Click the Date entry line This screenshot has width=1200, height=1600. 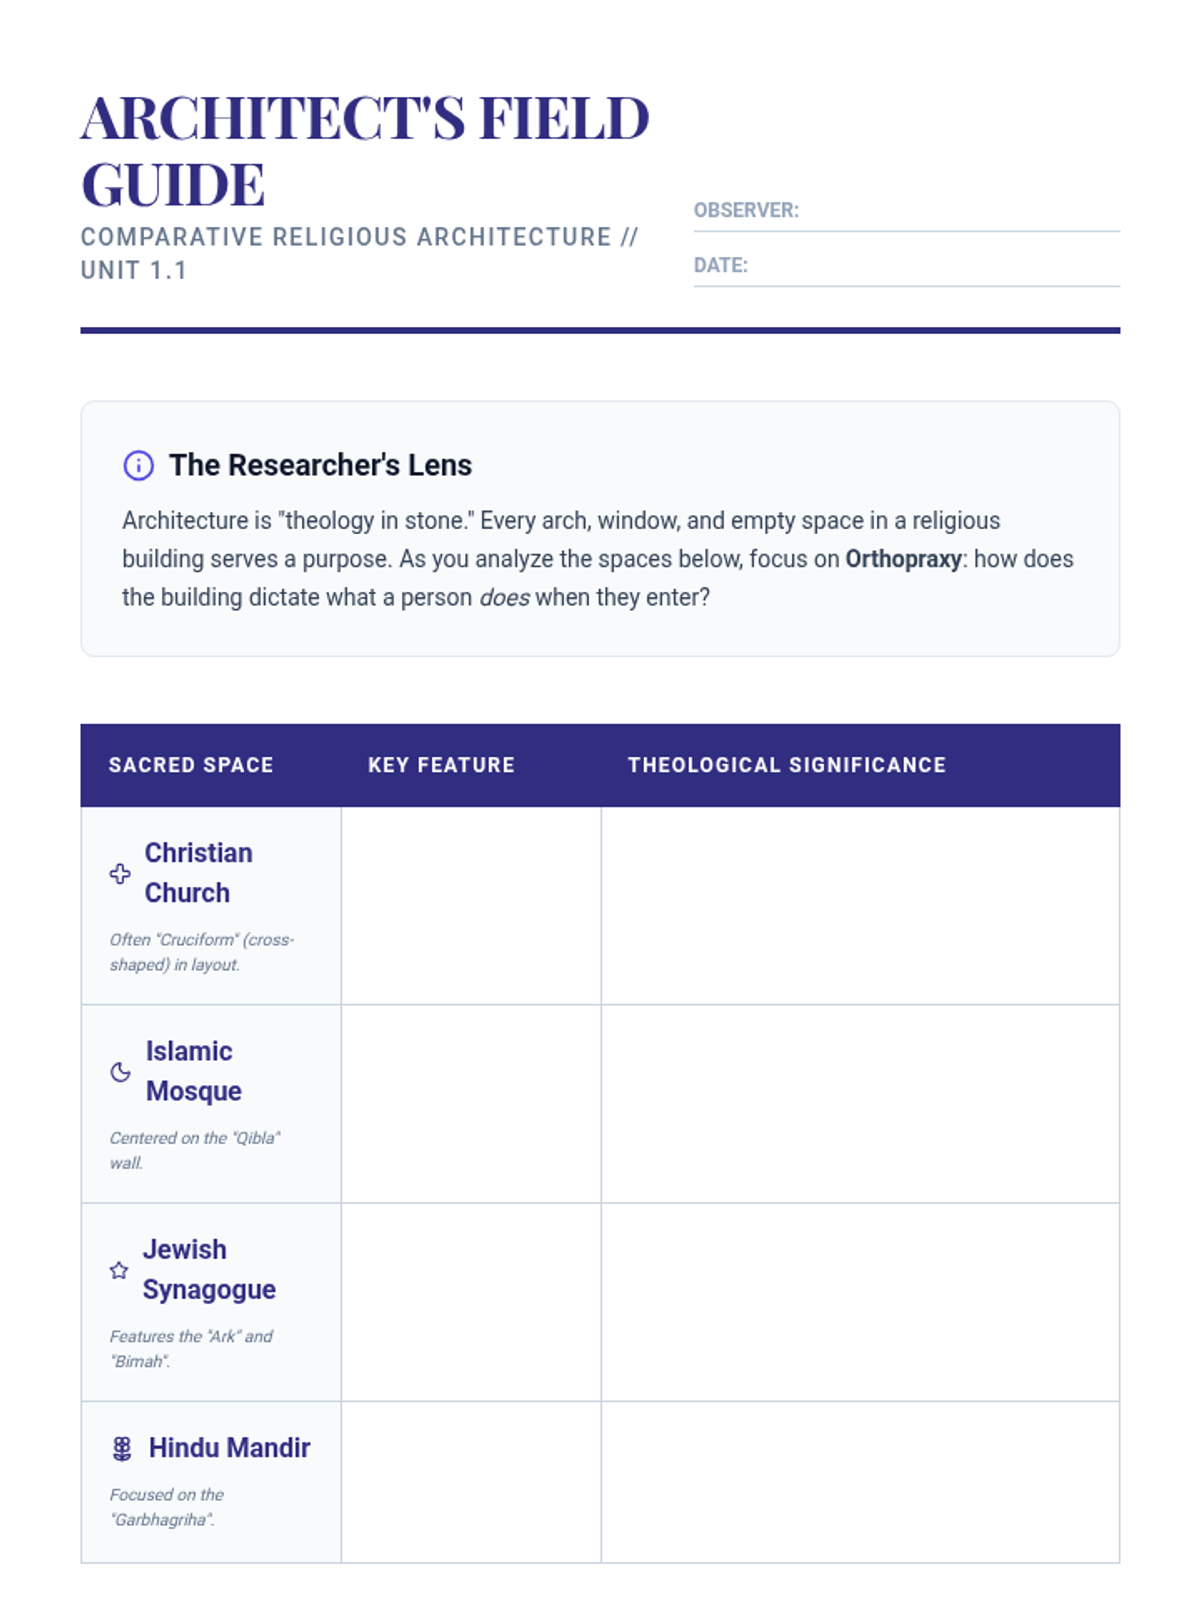point(932,268)
